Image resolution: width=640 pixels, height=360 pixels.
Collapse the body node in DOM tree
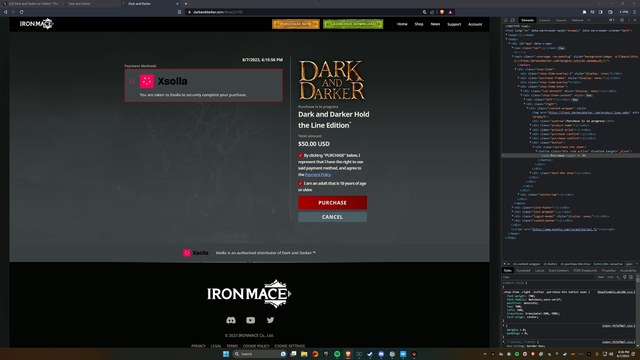pyautogui.click(x=507, y=39)
